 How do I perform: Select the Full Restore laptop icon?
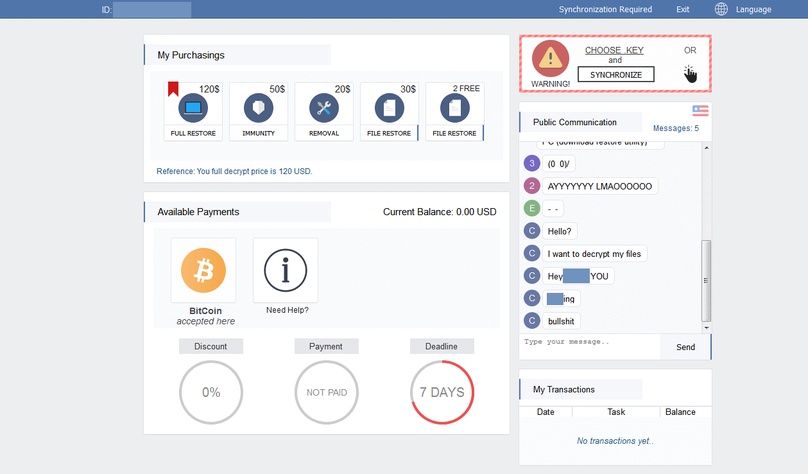pos(193,108)
